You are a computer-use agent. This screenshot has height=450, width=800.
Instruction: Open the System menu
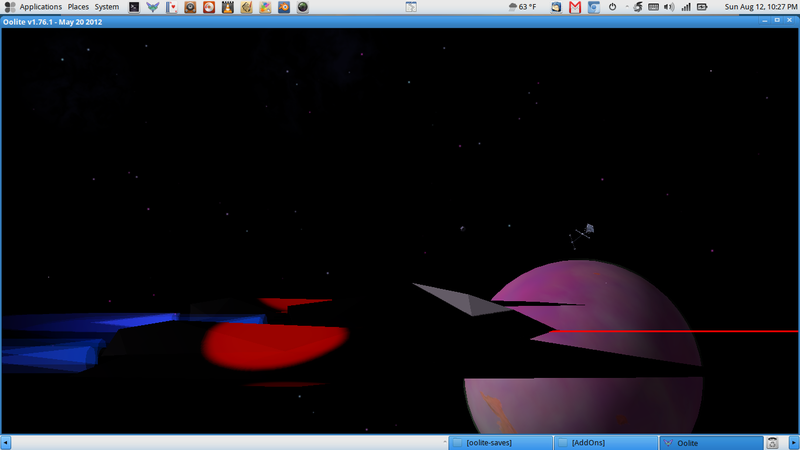tap(106, 7)
